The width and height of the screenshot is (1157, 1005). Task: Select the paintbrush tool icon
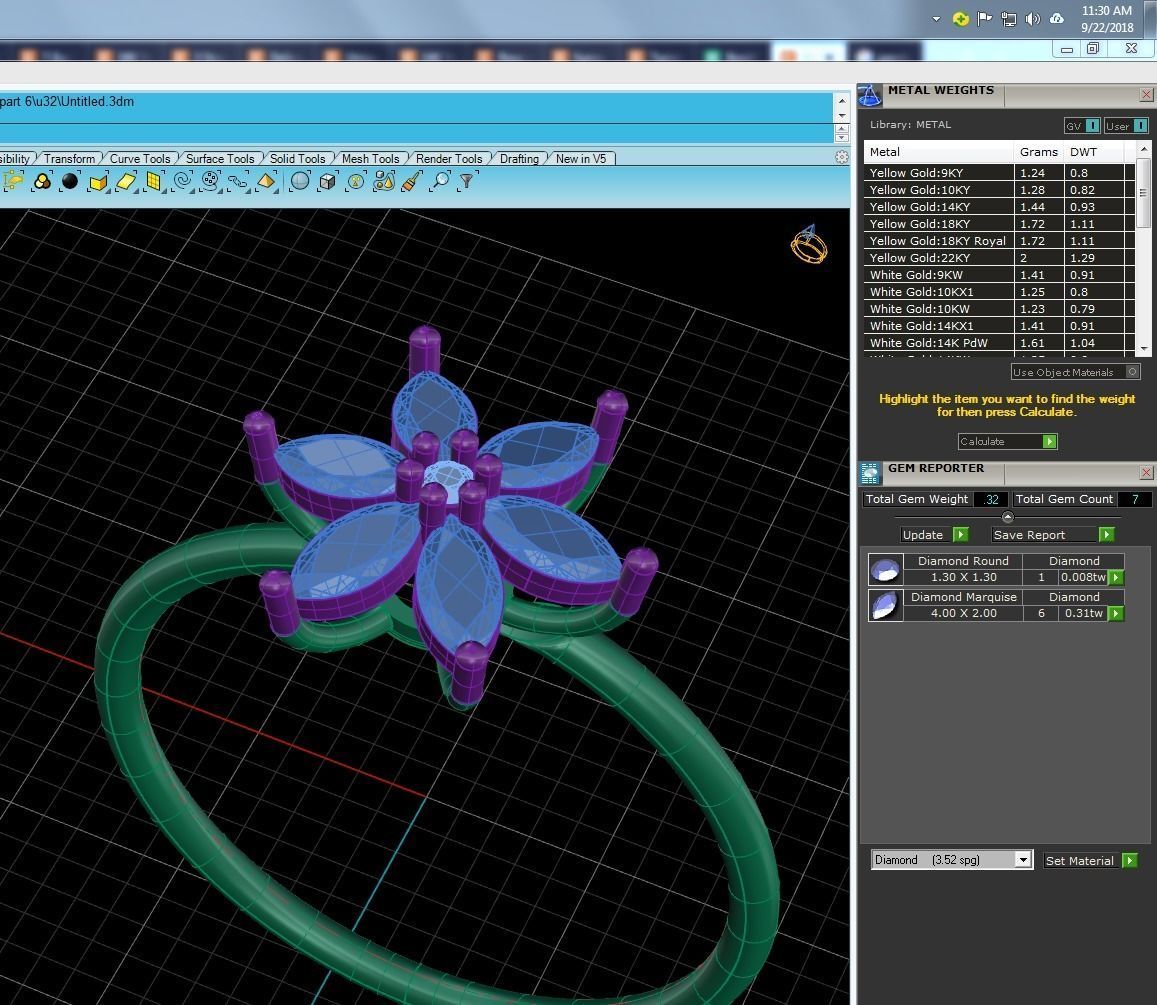[x=412, y=181]
